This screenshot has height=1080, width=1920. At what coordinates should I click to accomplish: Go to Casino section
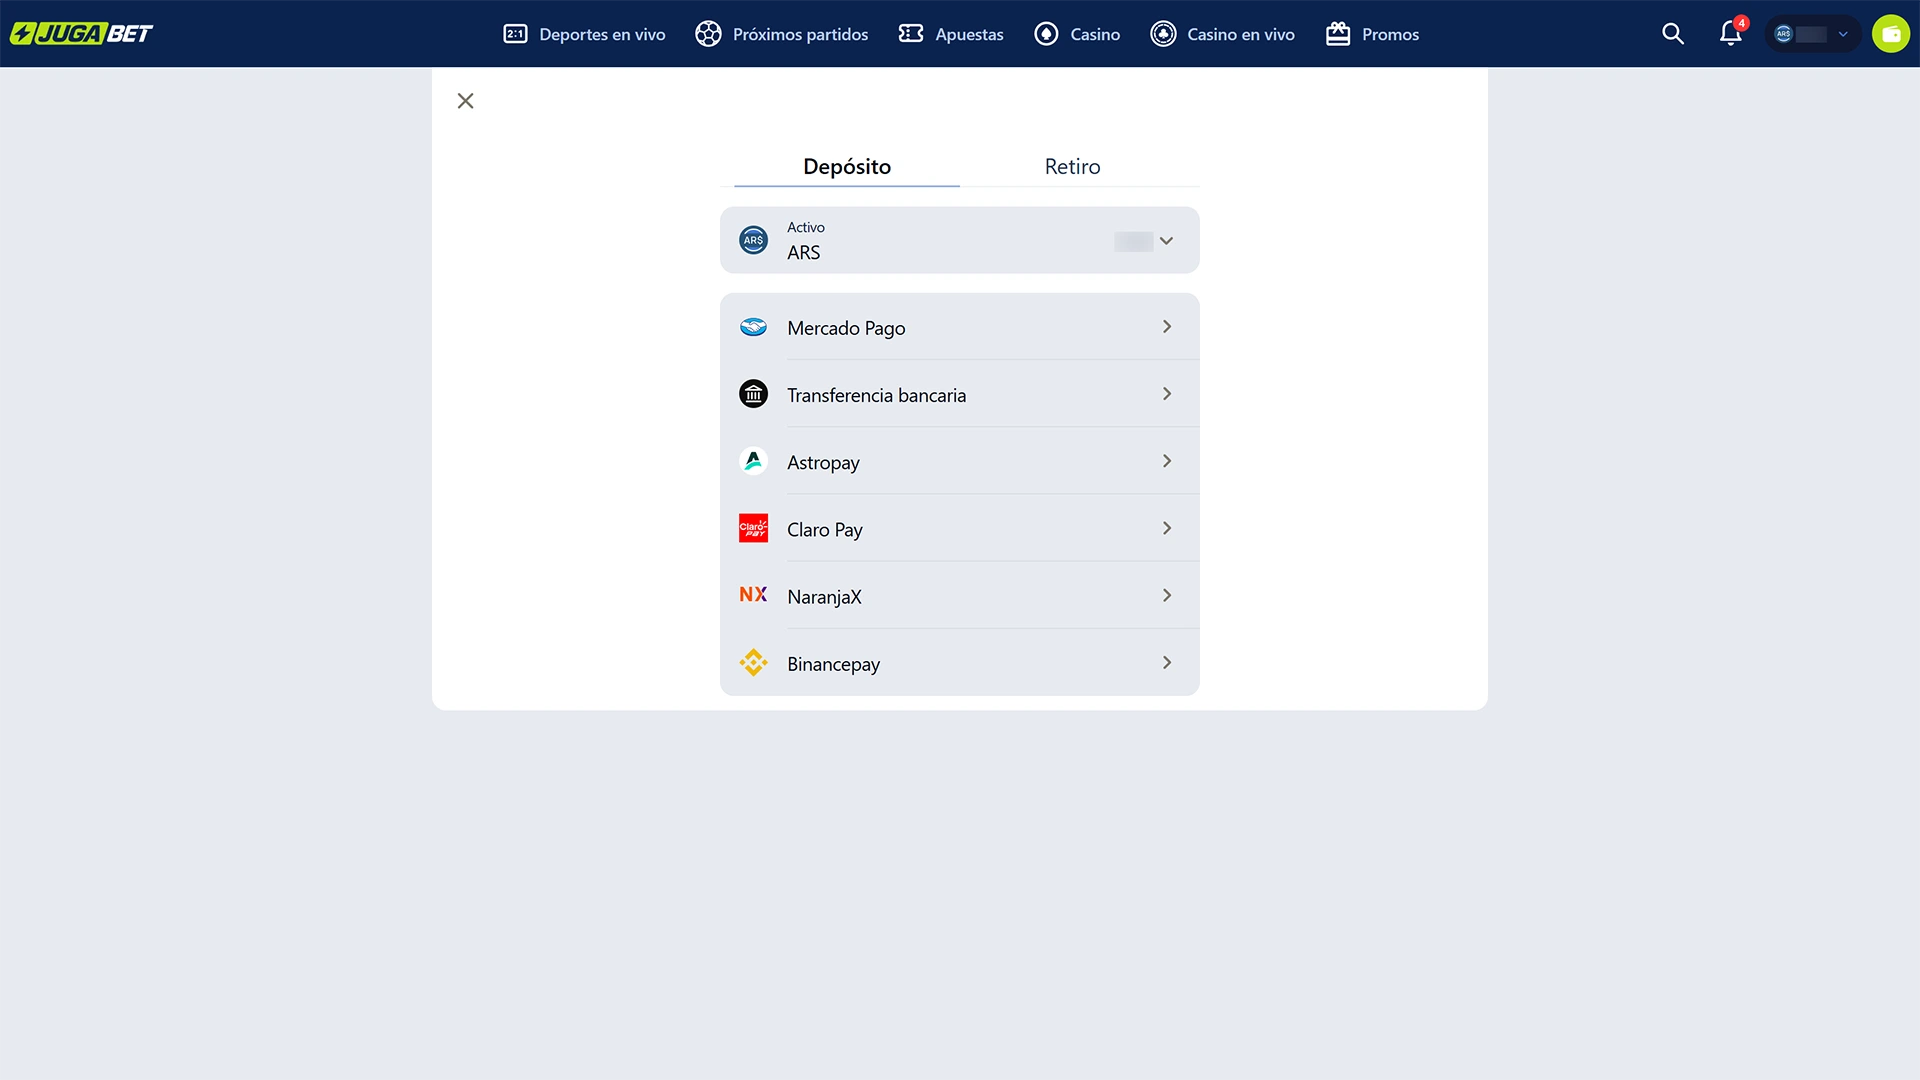[1077, 34]
